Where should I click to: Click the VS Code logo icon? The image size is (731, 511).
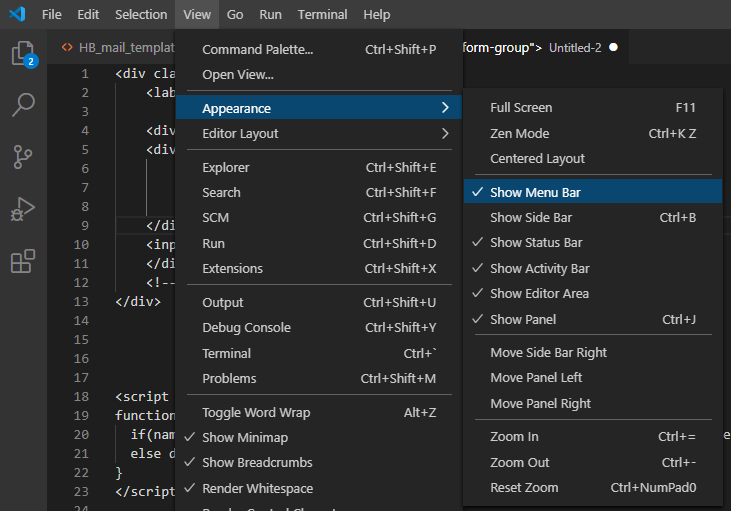(17, 15)
